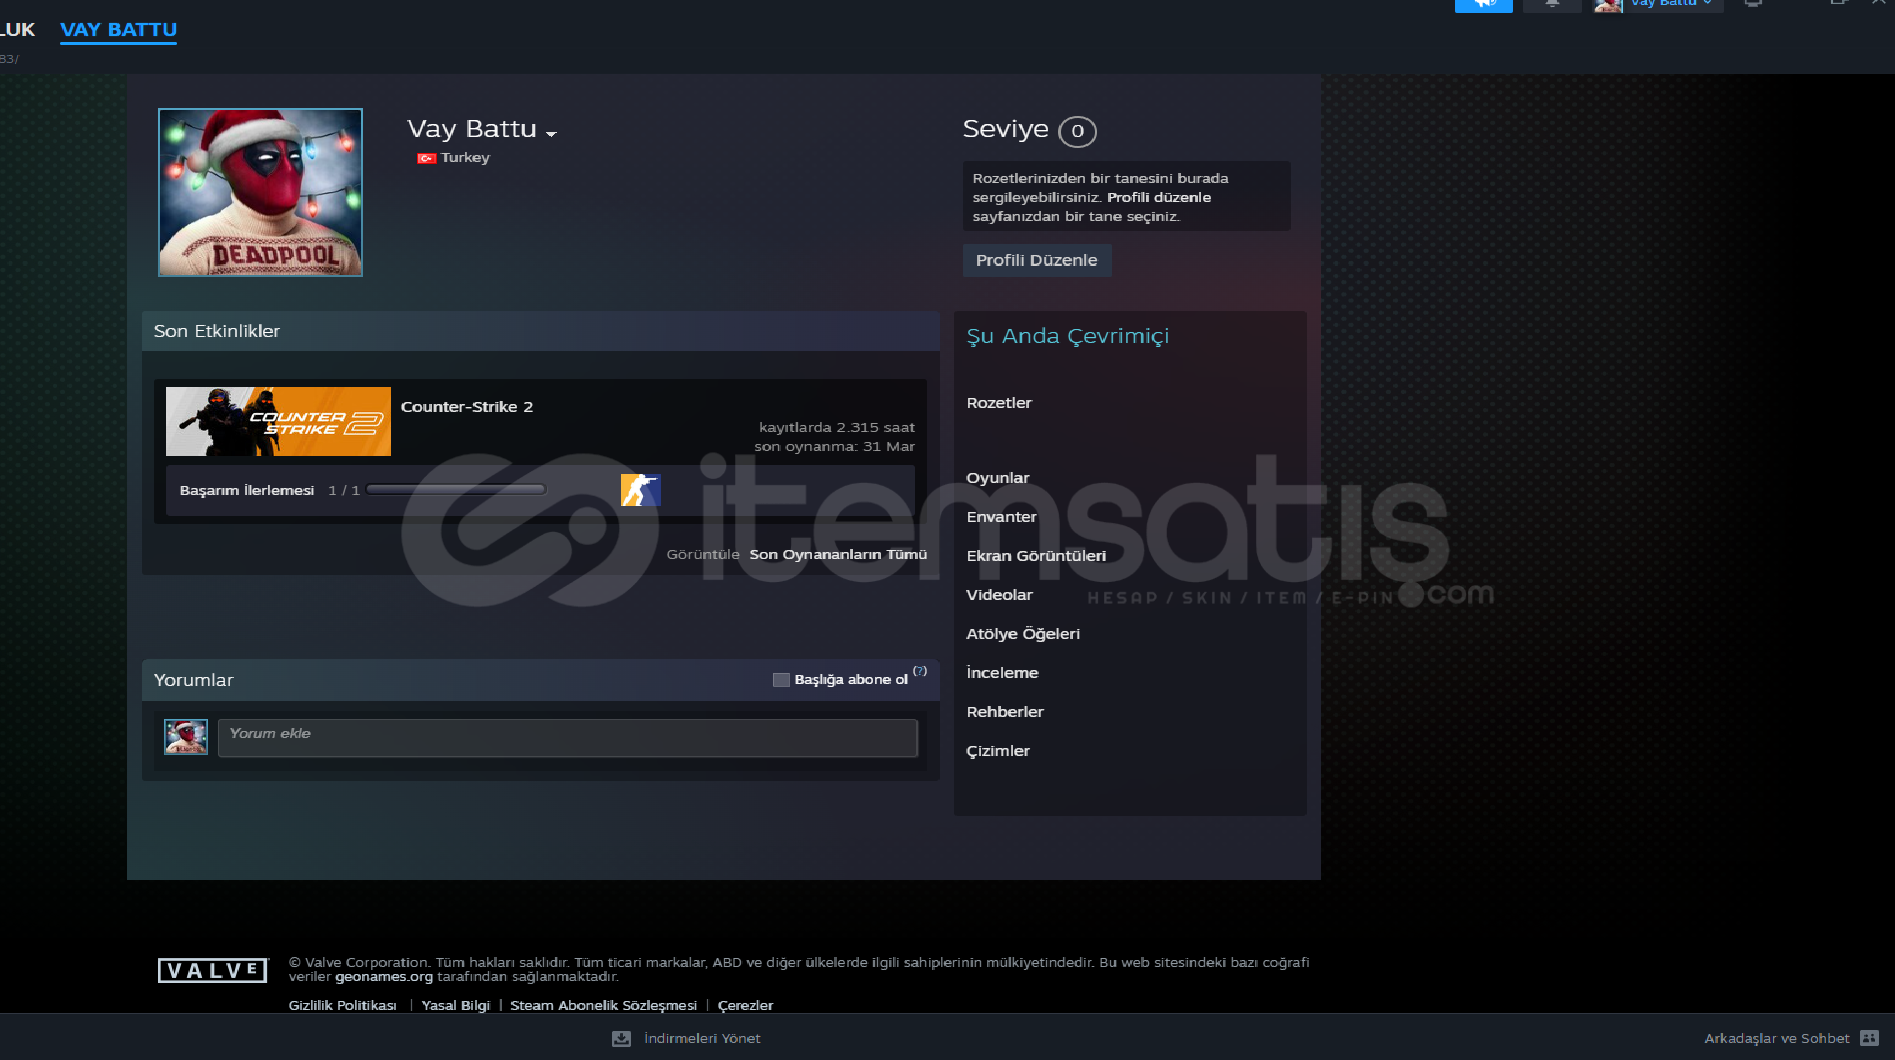
Task: Expand the account menu in the title bar
Action: pos(1672,4)
